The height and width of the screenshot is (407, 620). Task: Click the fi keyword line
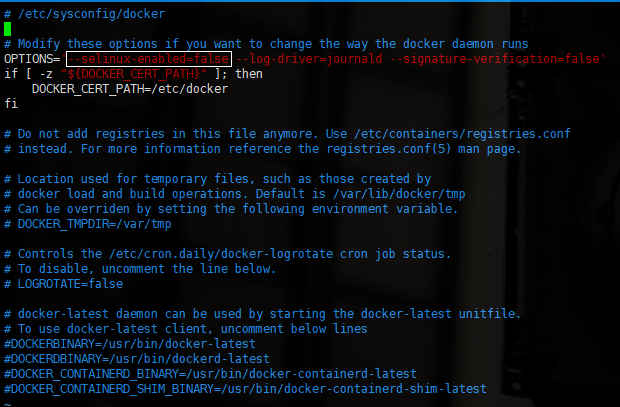tap(11, 104)
